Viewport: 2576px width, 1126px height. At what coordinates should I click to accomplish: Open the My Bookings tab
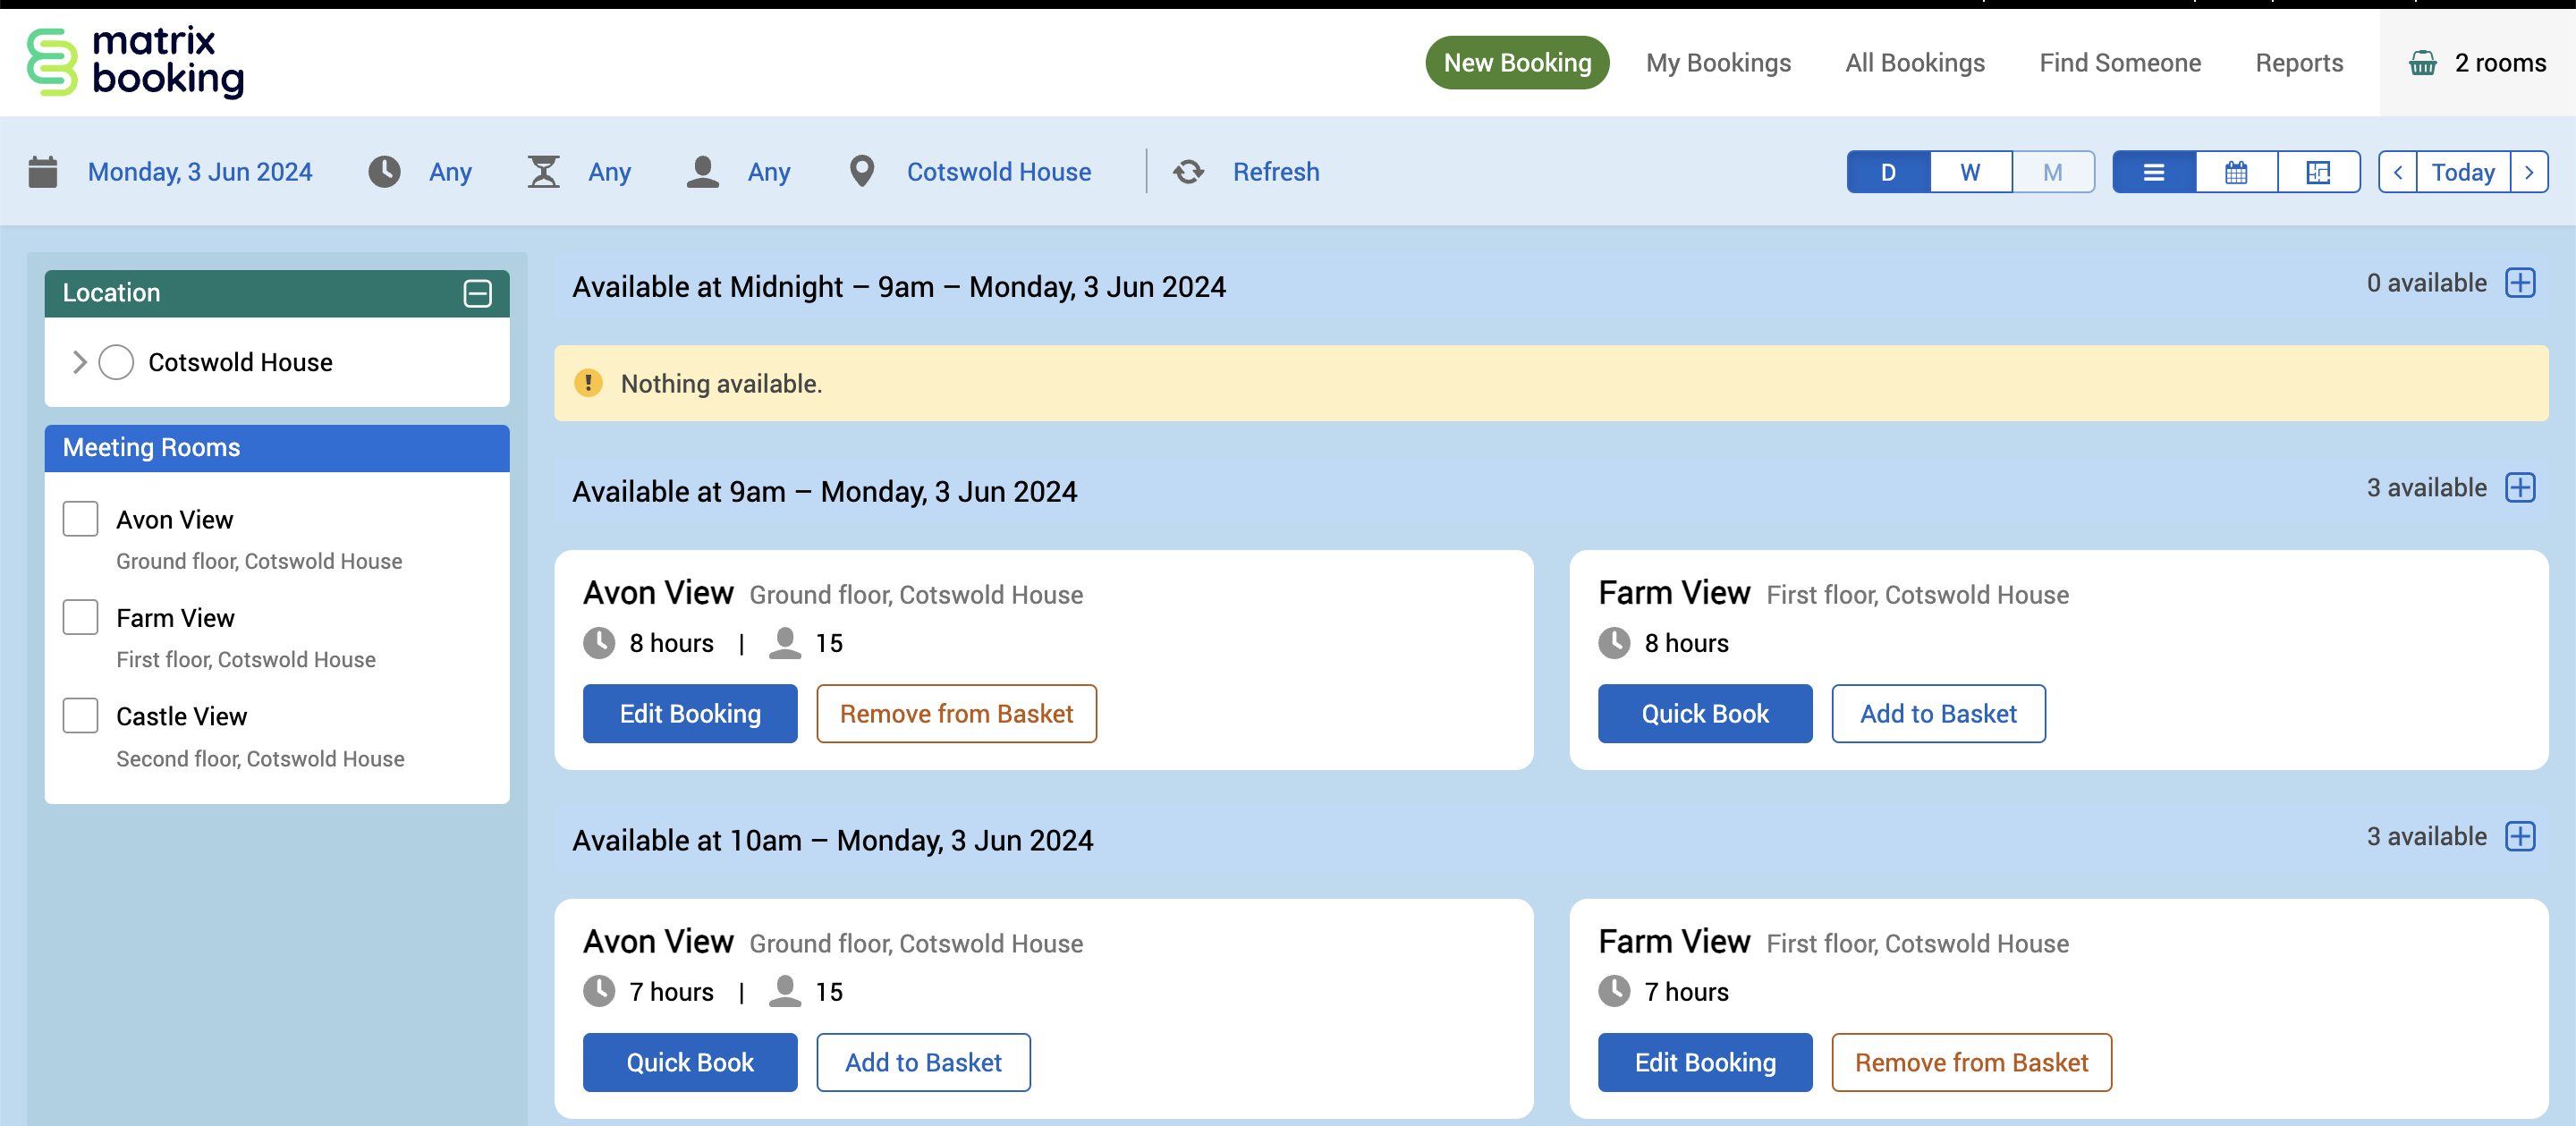[1718, 63]
